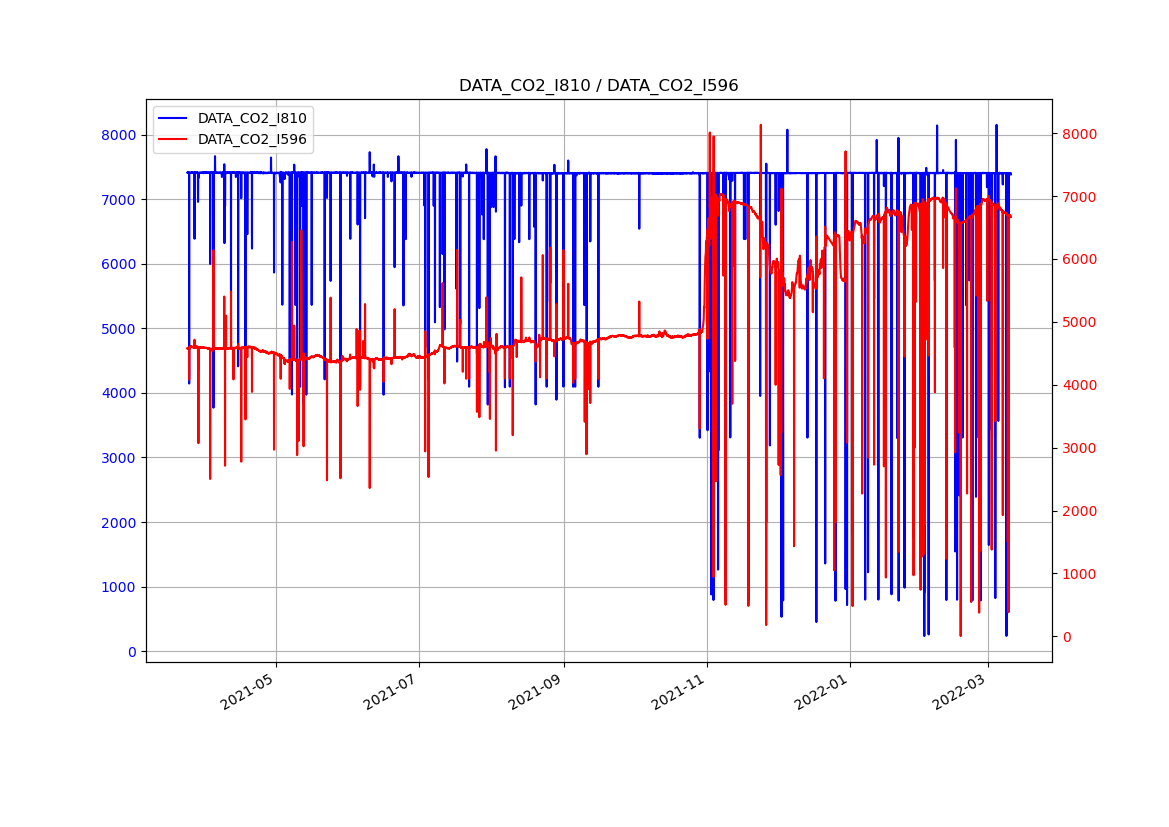Click the red 0 right axis tick label
The width and height of the screenshot is (1169, 827).
coord(1066,637)
